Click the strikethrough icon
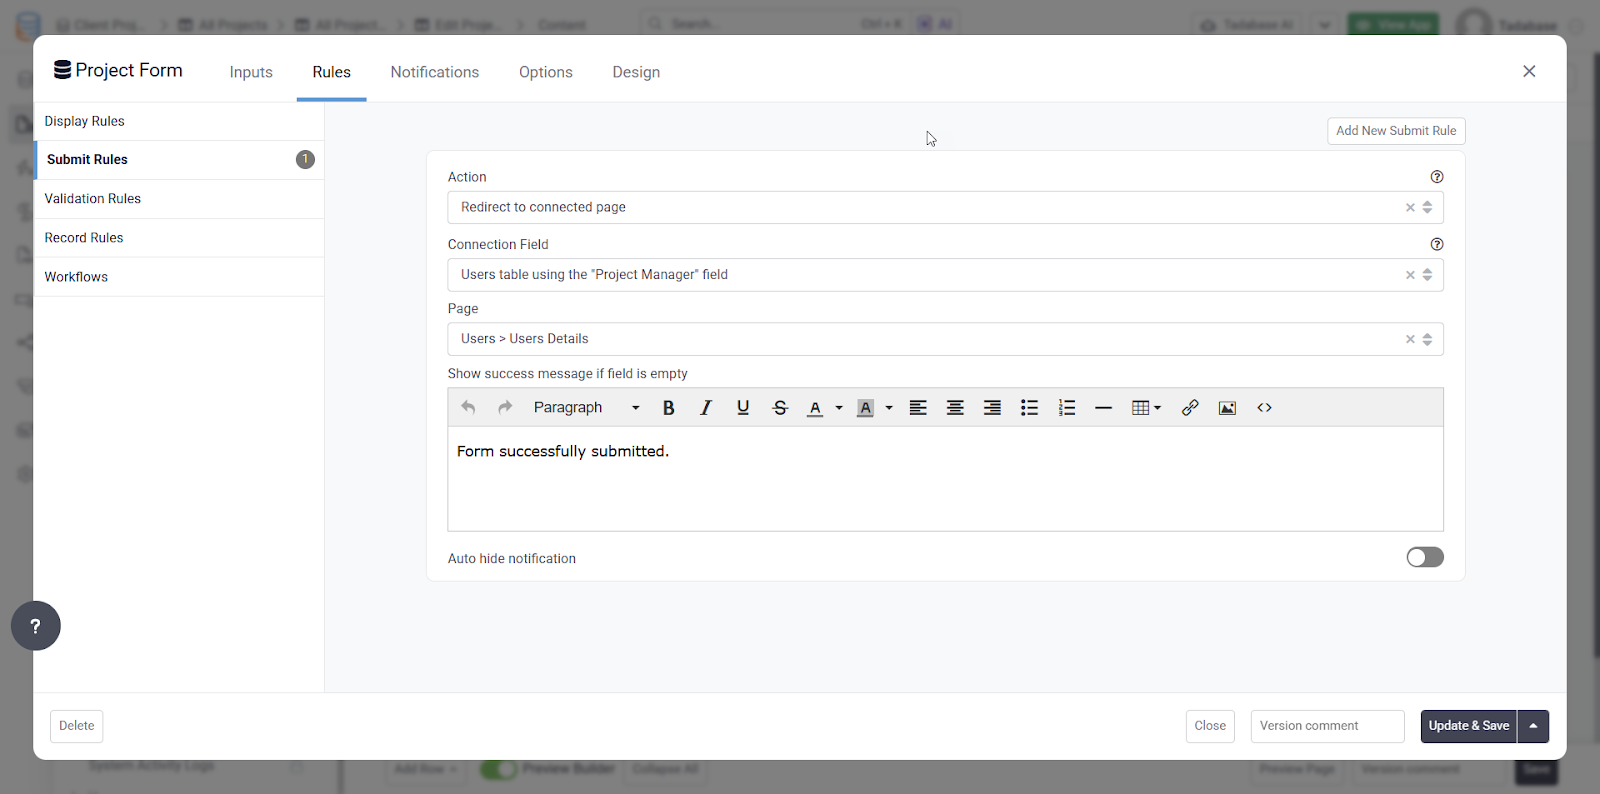Image resolution: width=1600 pixels, height=794 pixels. (x=780, y=408)
